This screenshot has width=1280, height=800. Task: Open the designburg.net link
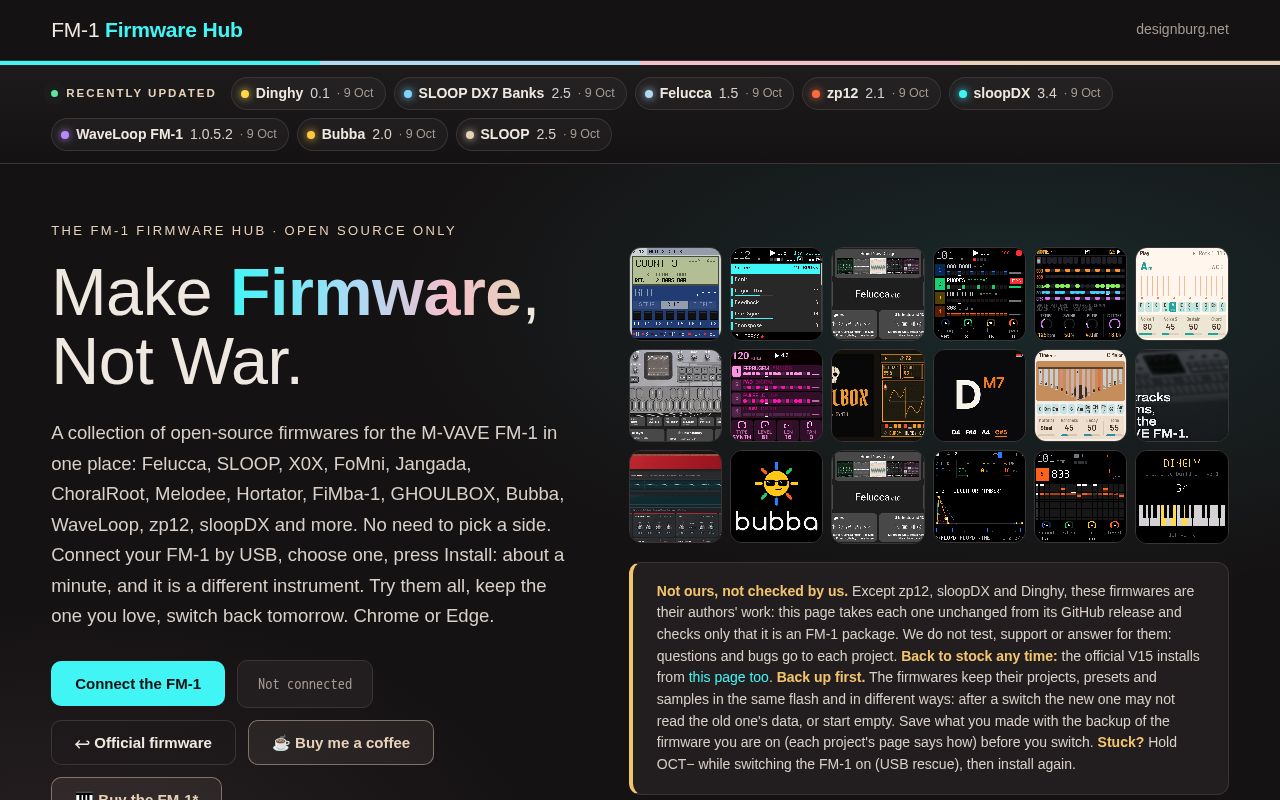pos(1182,29)
